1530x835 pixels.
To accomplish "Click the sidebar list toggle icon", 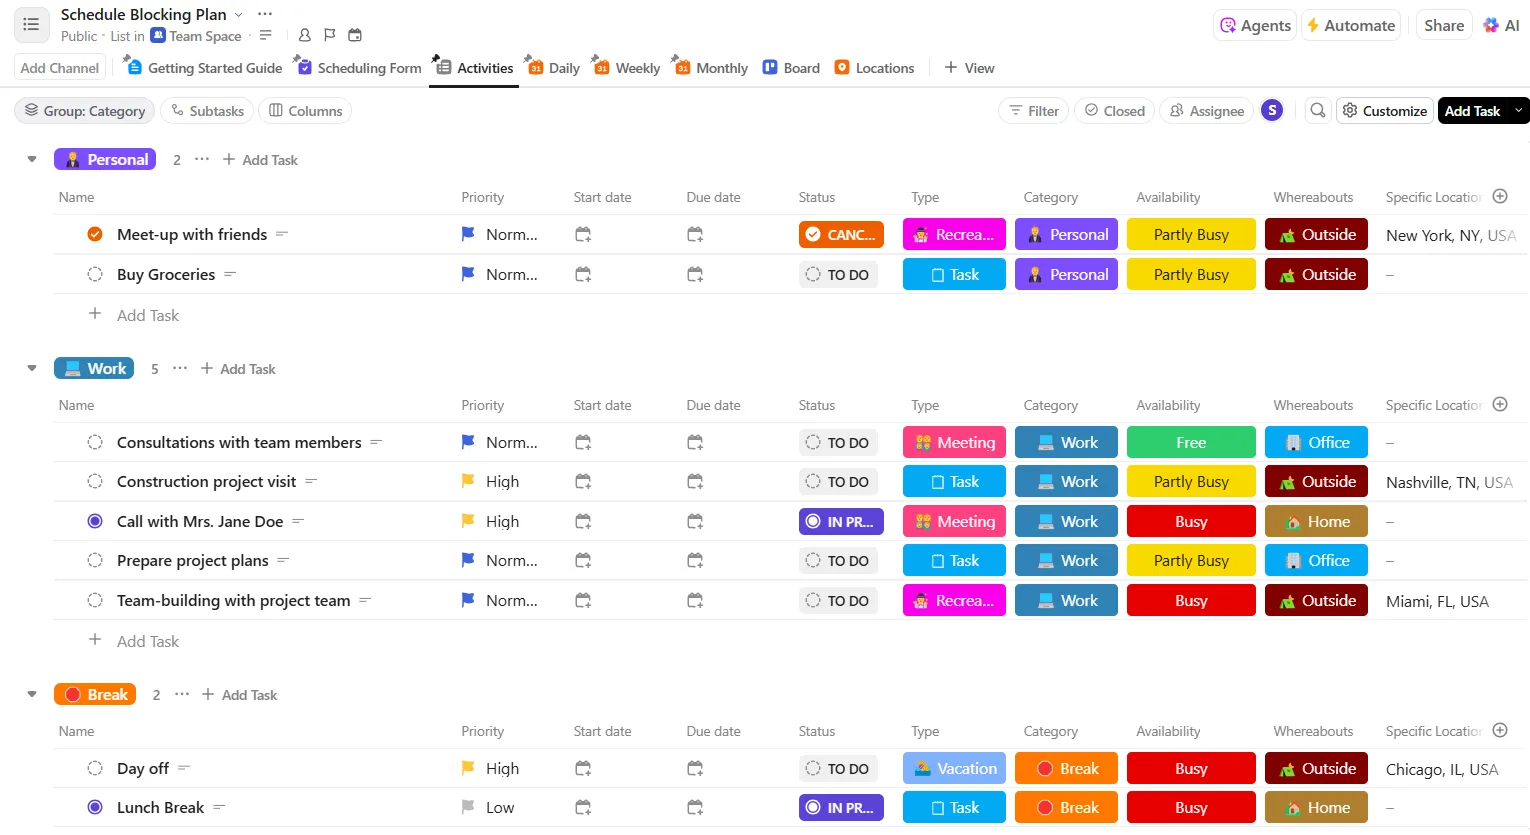I will 31,25.
